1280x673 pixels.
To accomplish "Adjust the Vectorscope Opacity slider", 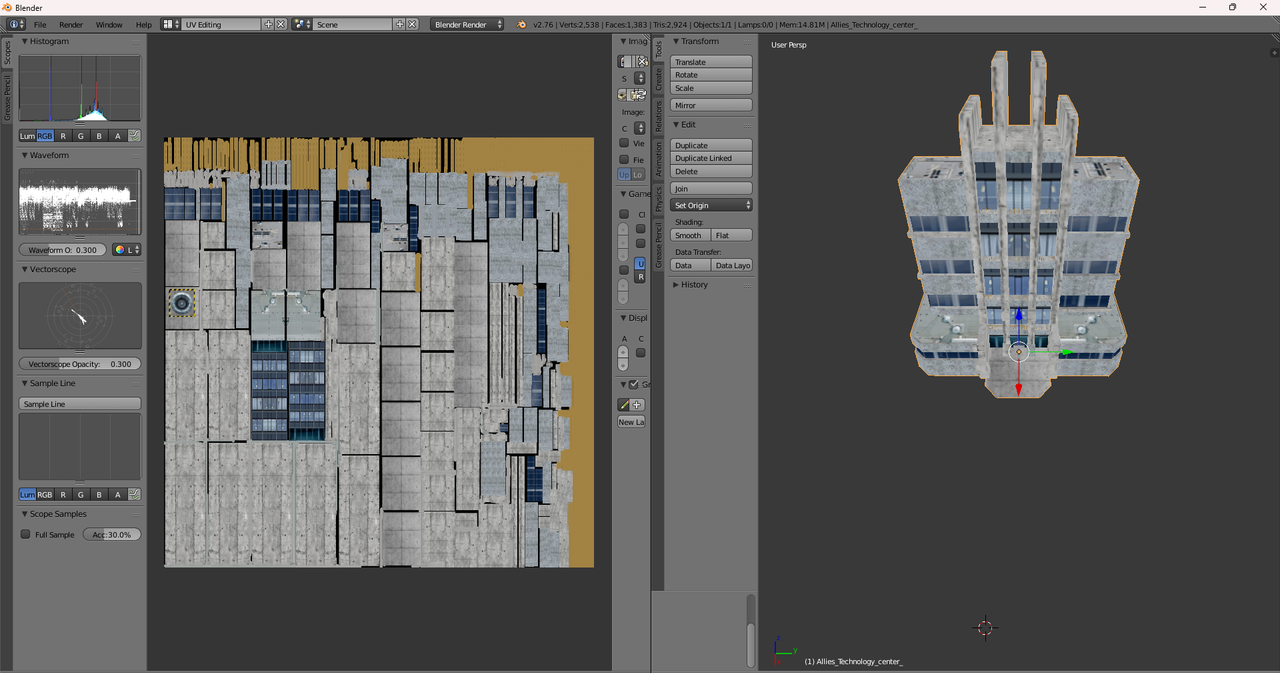I will click(x=79, y=364).
